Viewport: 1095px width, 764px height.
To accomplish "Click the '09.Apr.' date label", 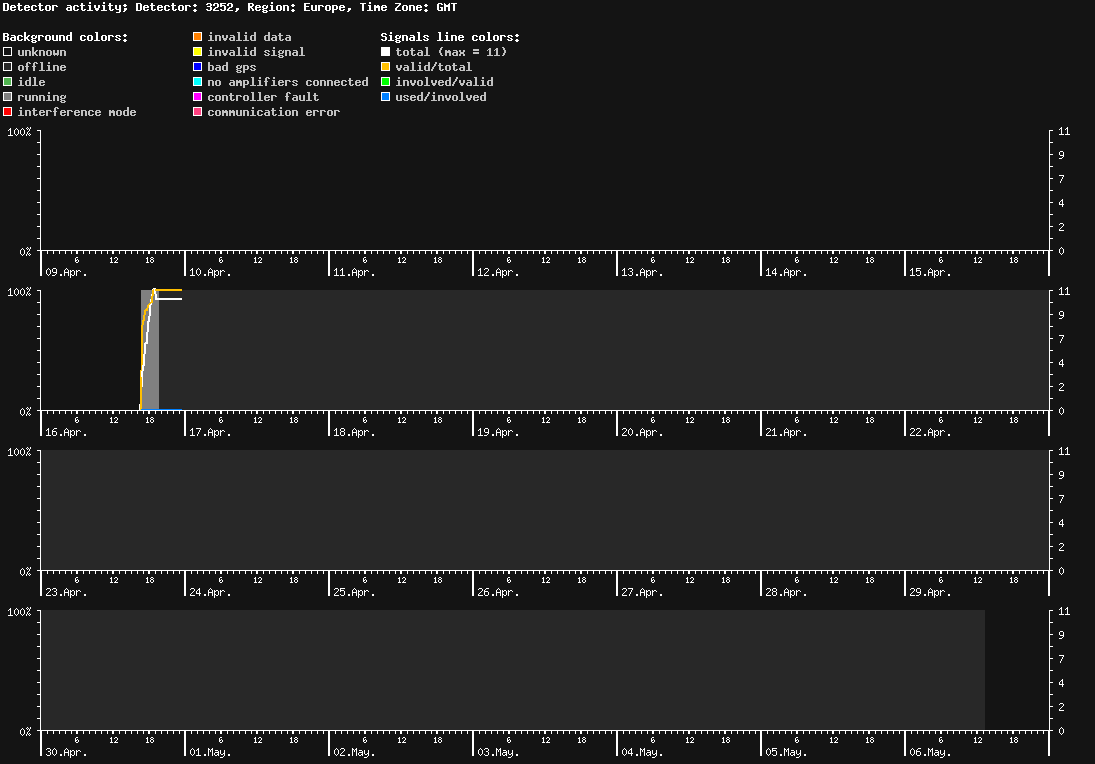I will click(66, 272).
